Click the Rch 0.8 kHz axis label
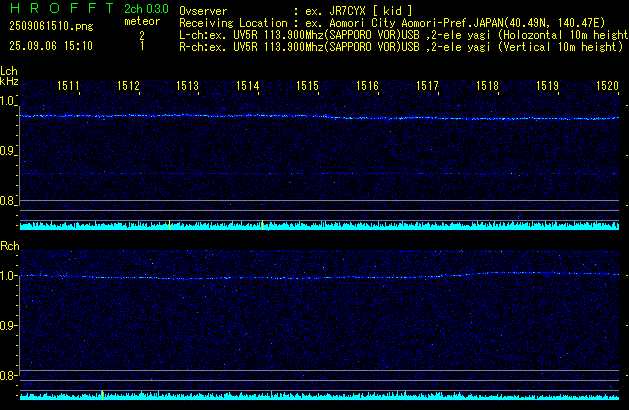This screenshot has height=410, width=629. [x=7, y=376]
